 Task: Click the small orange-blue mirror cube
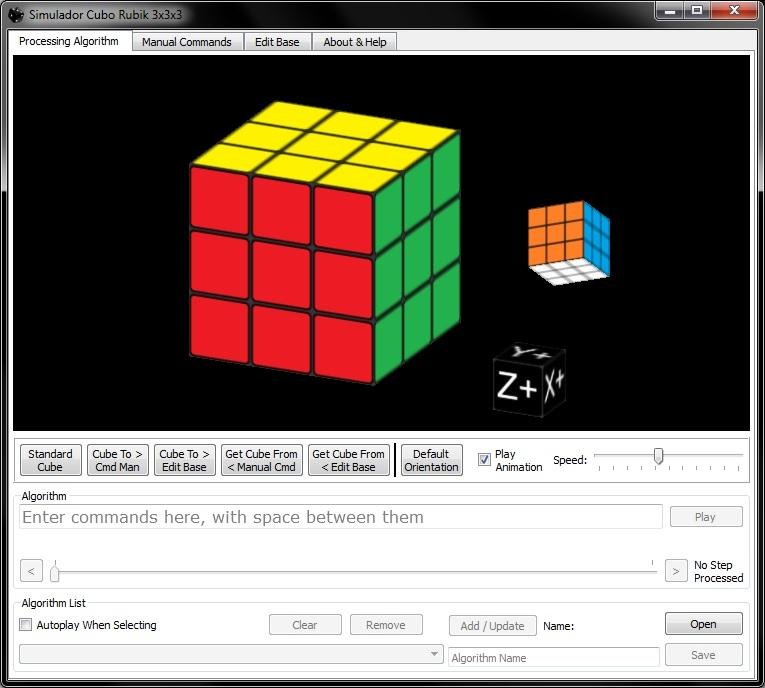point(568,242)
